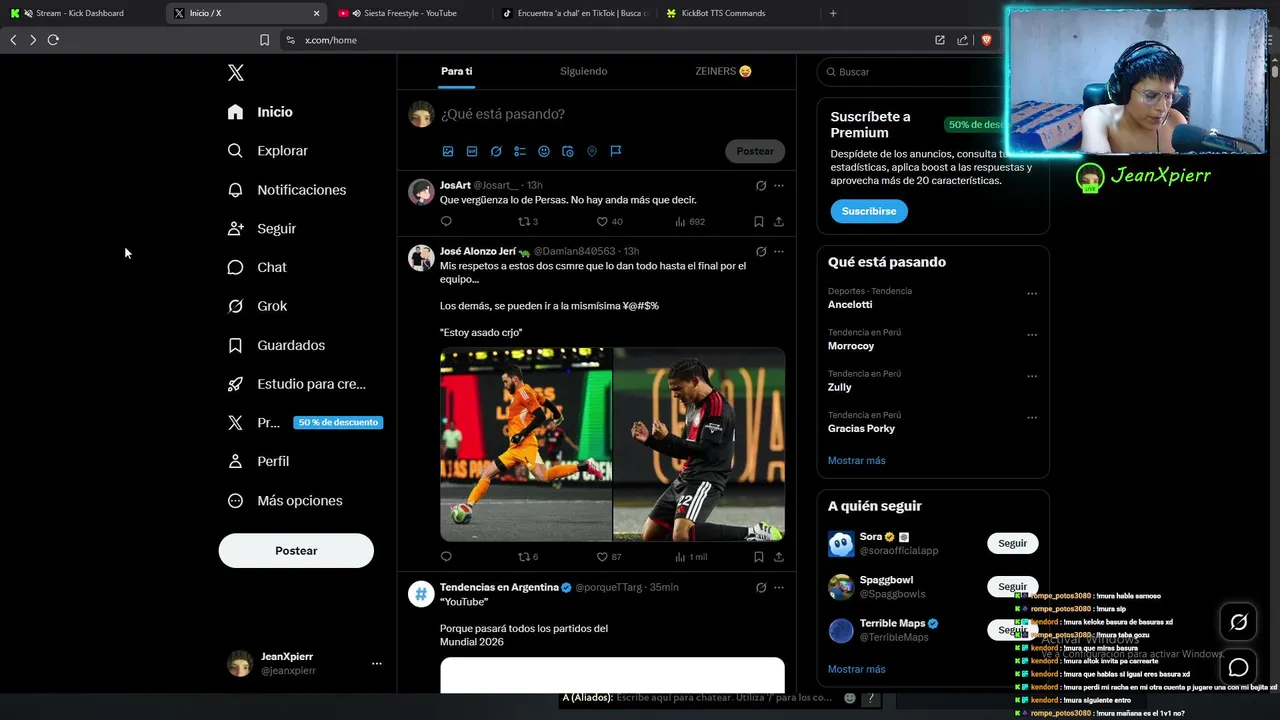Switch to ZEINERS tab
The height and width of the screenshot is (720, 1280).
click(723, 71)
